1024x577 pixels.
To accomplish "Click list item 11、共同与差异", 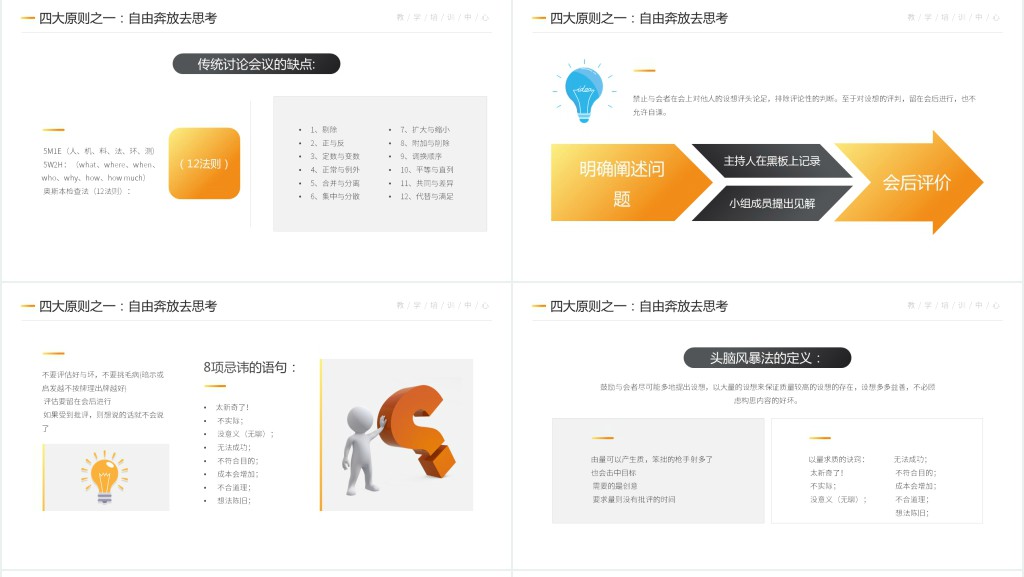I will [426, 183].
